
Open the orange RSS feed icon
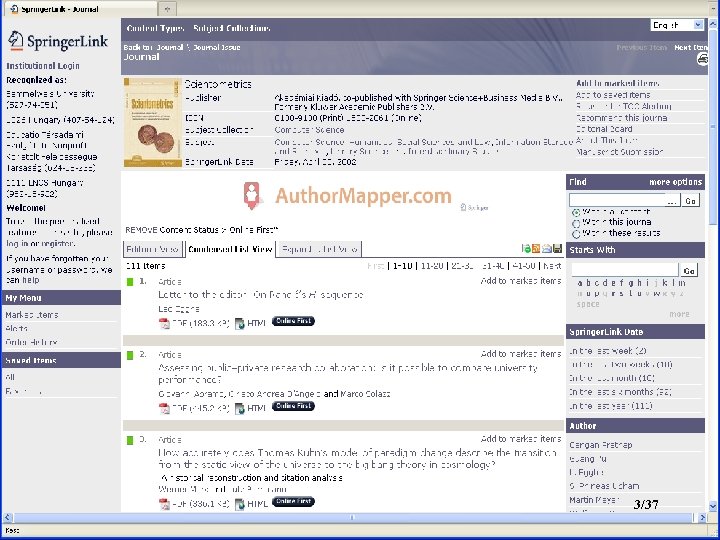tap(536, 249)
